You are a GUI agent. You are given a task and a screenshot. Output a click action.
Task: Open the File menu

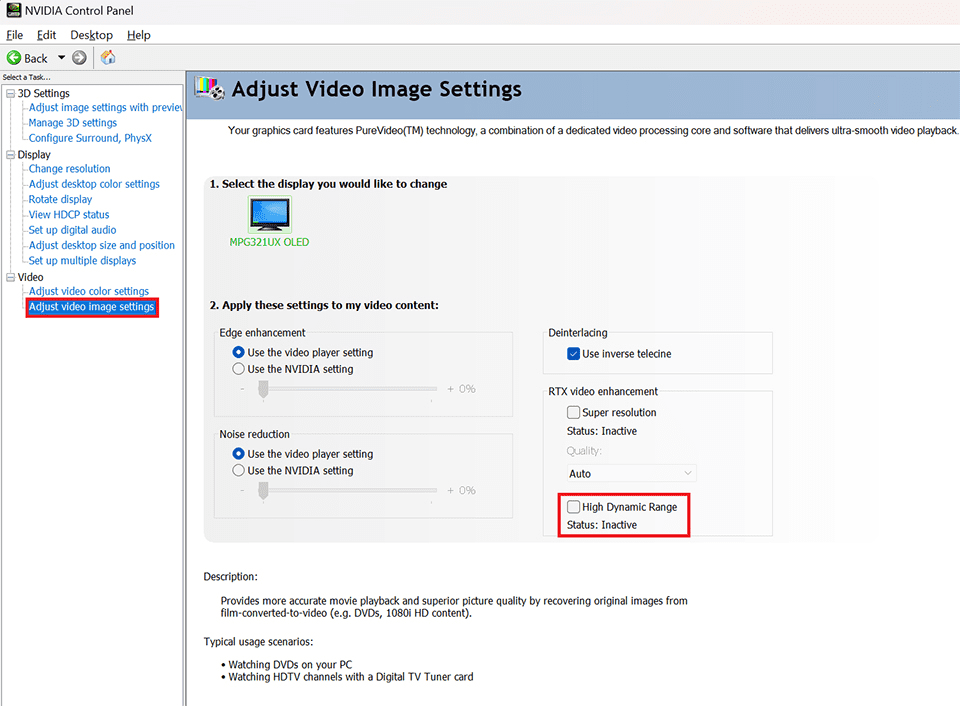[x=15, y=35]
